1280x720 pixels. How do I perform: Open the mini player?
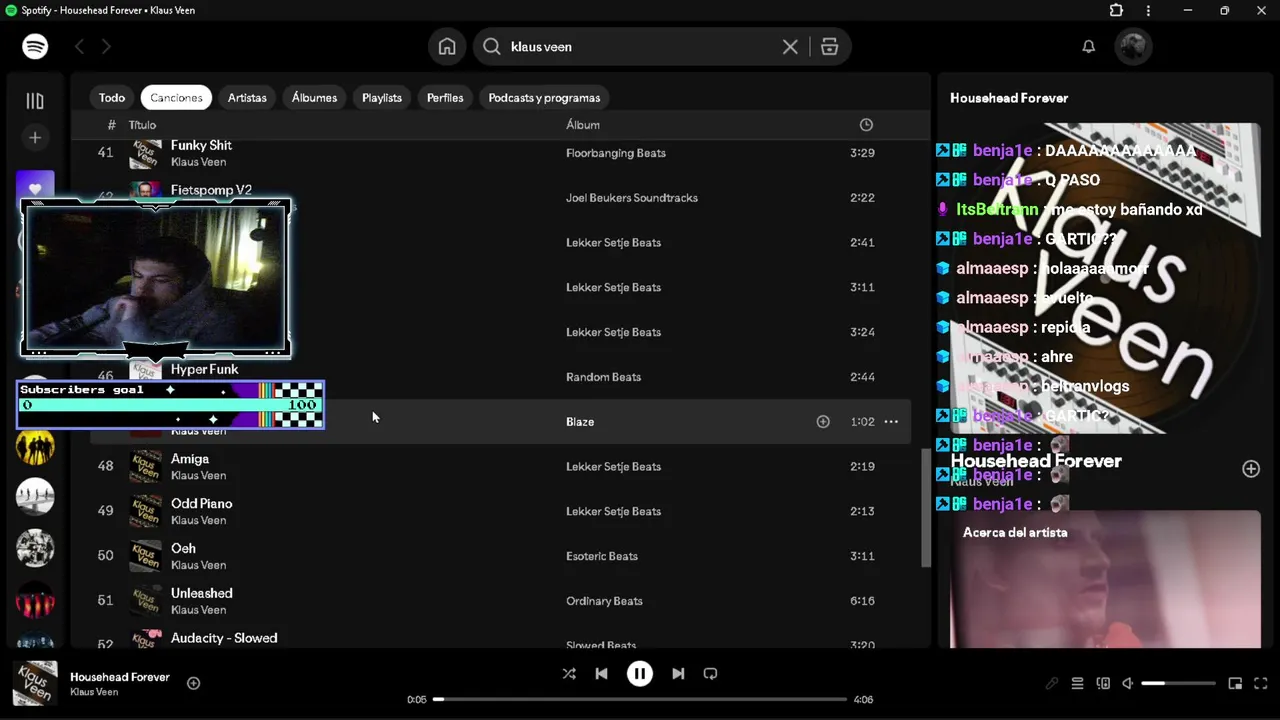point(1235,684)
